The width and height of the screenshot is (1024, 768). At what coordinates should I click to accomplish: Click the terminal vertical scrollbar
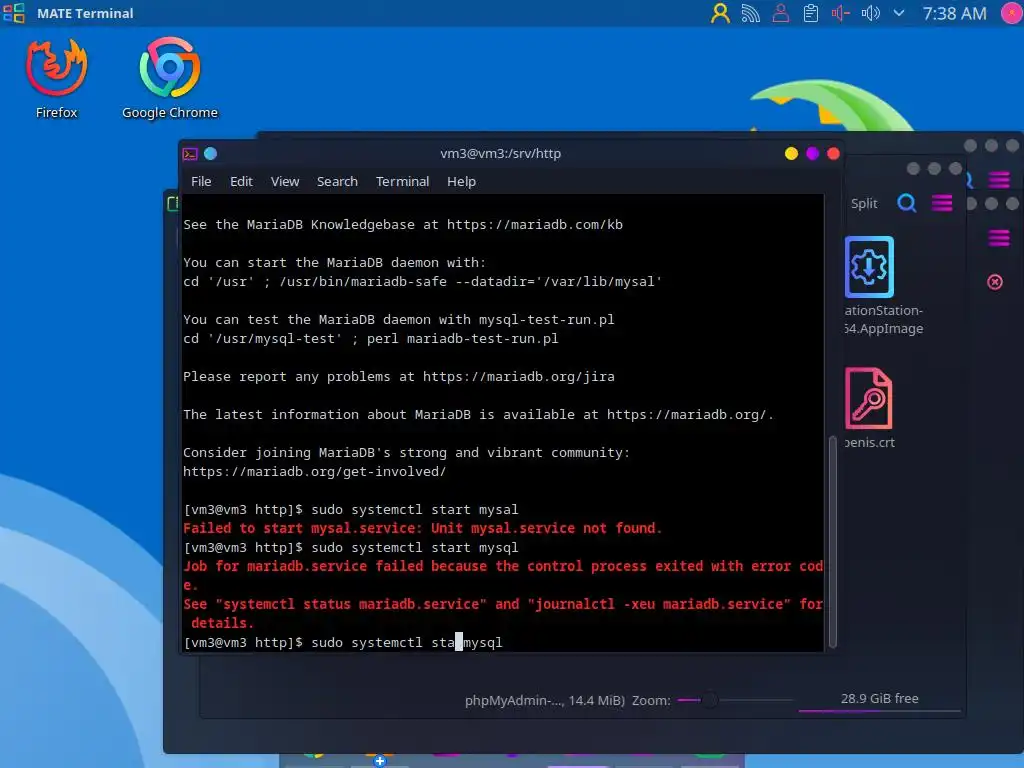click(x=832, y=541)
